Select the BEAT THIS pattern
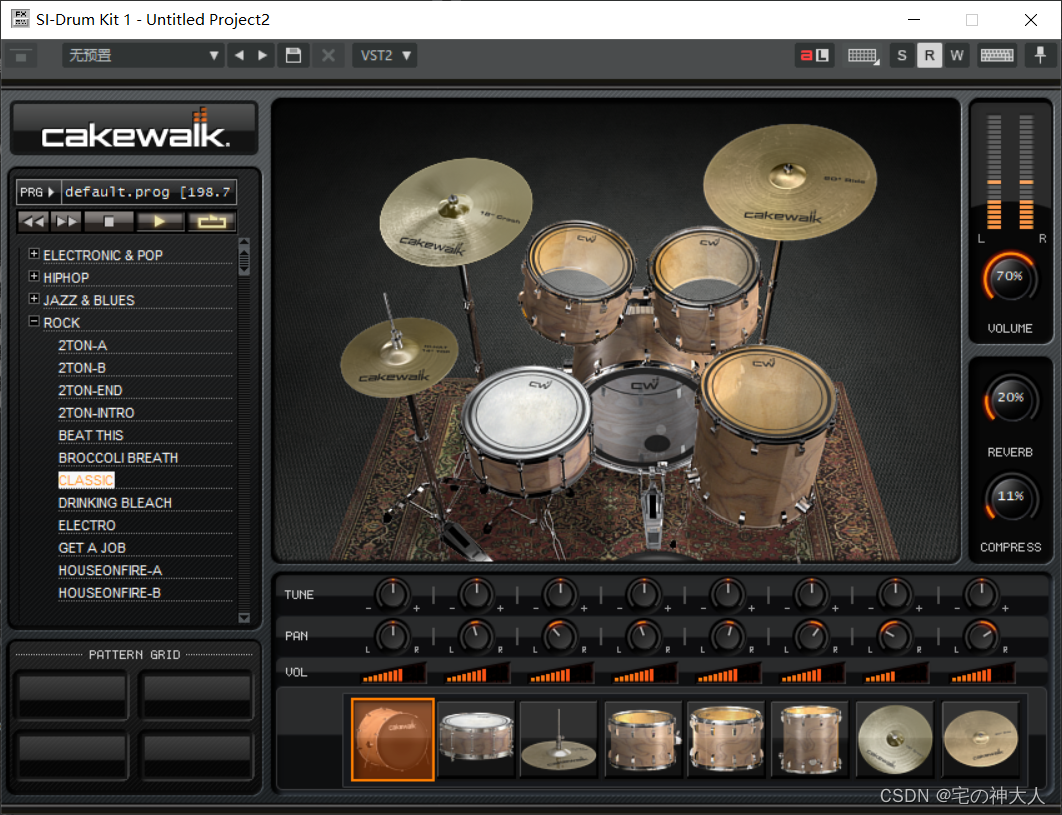1062x815 pixels. 91,435
